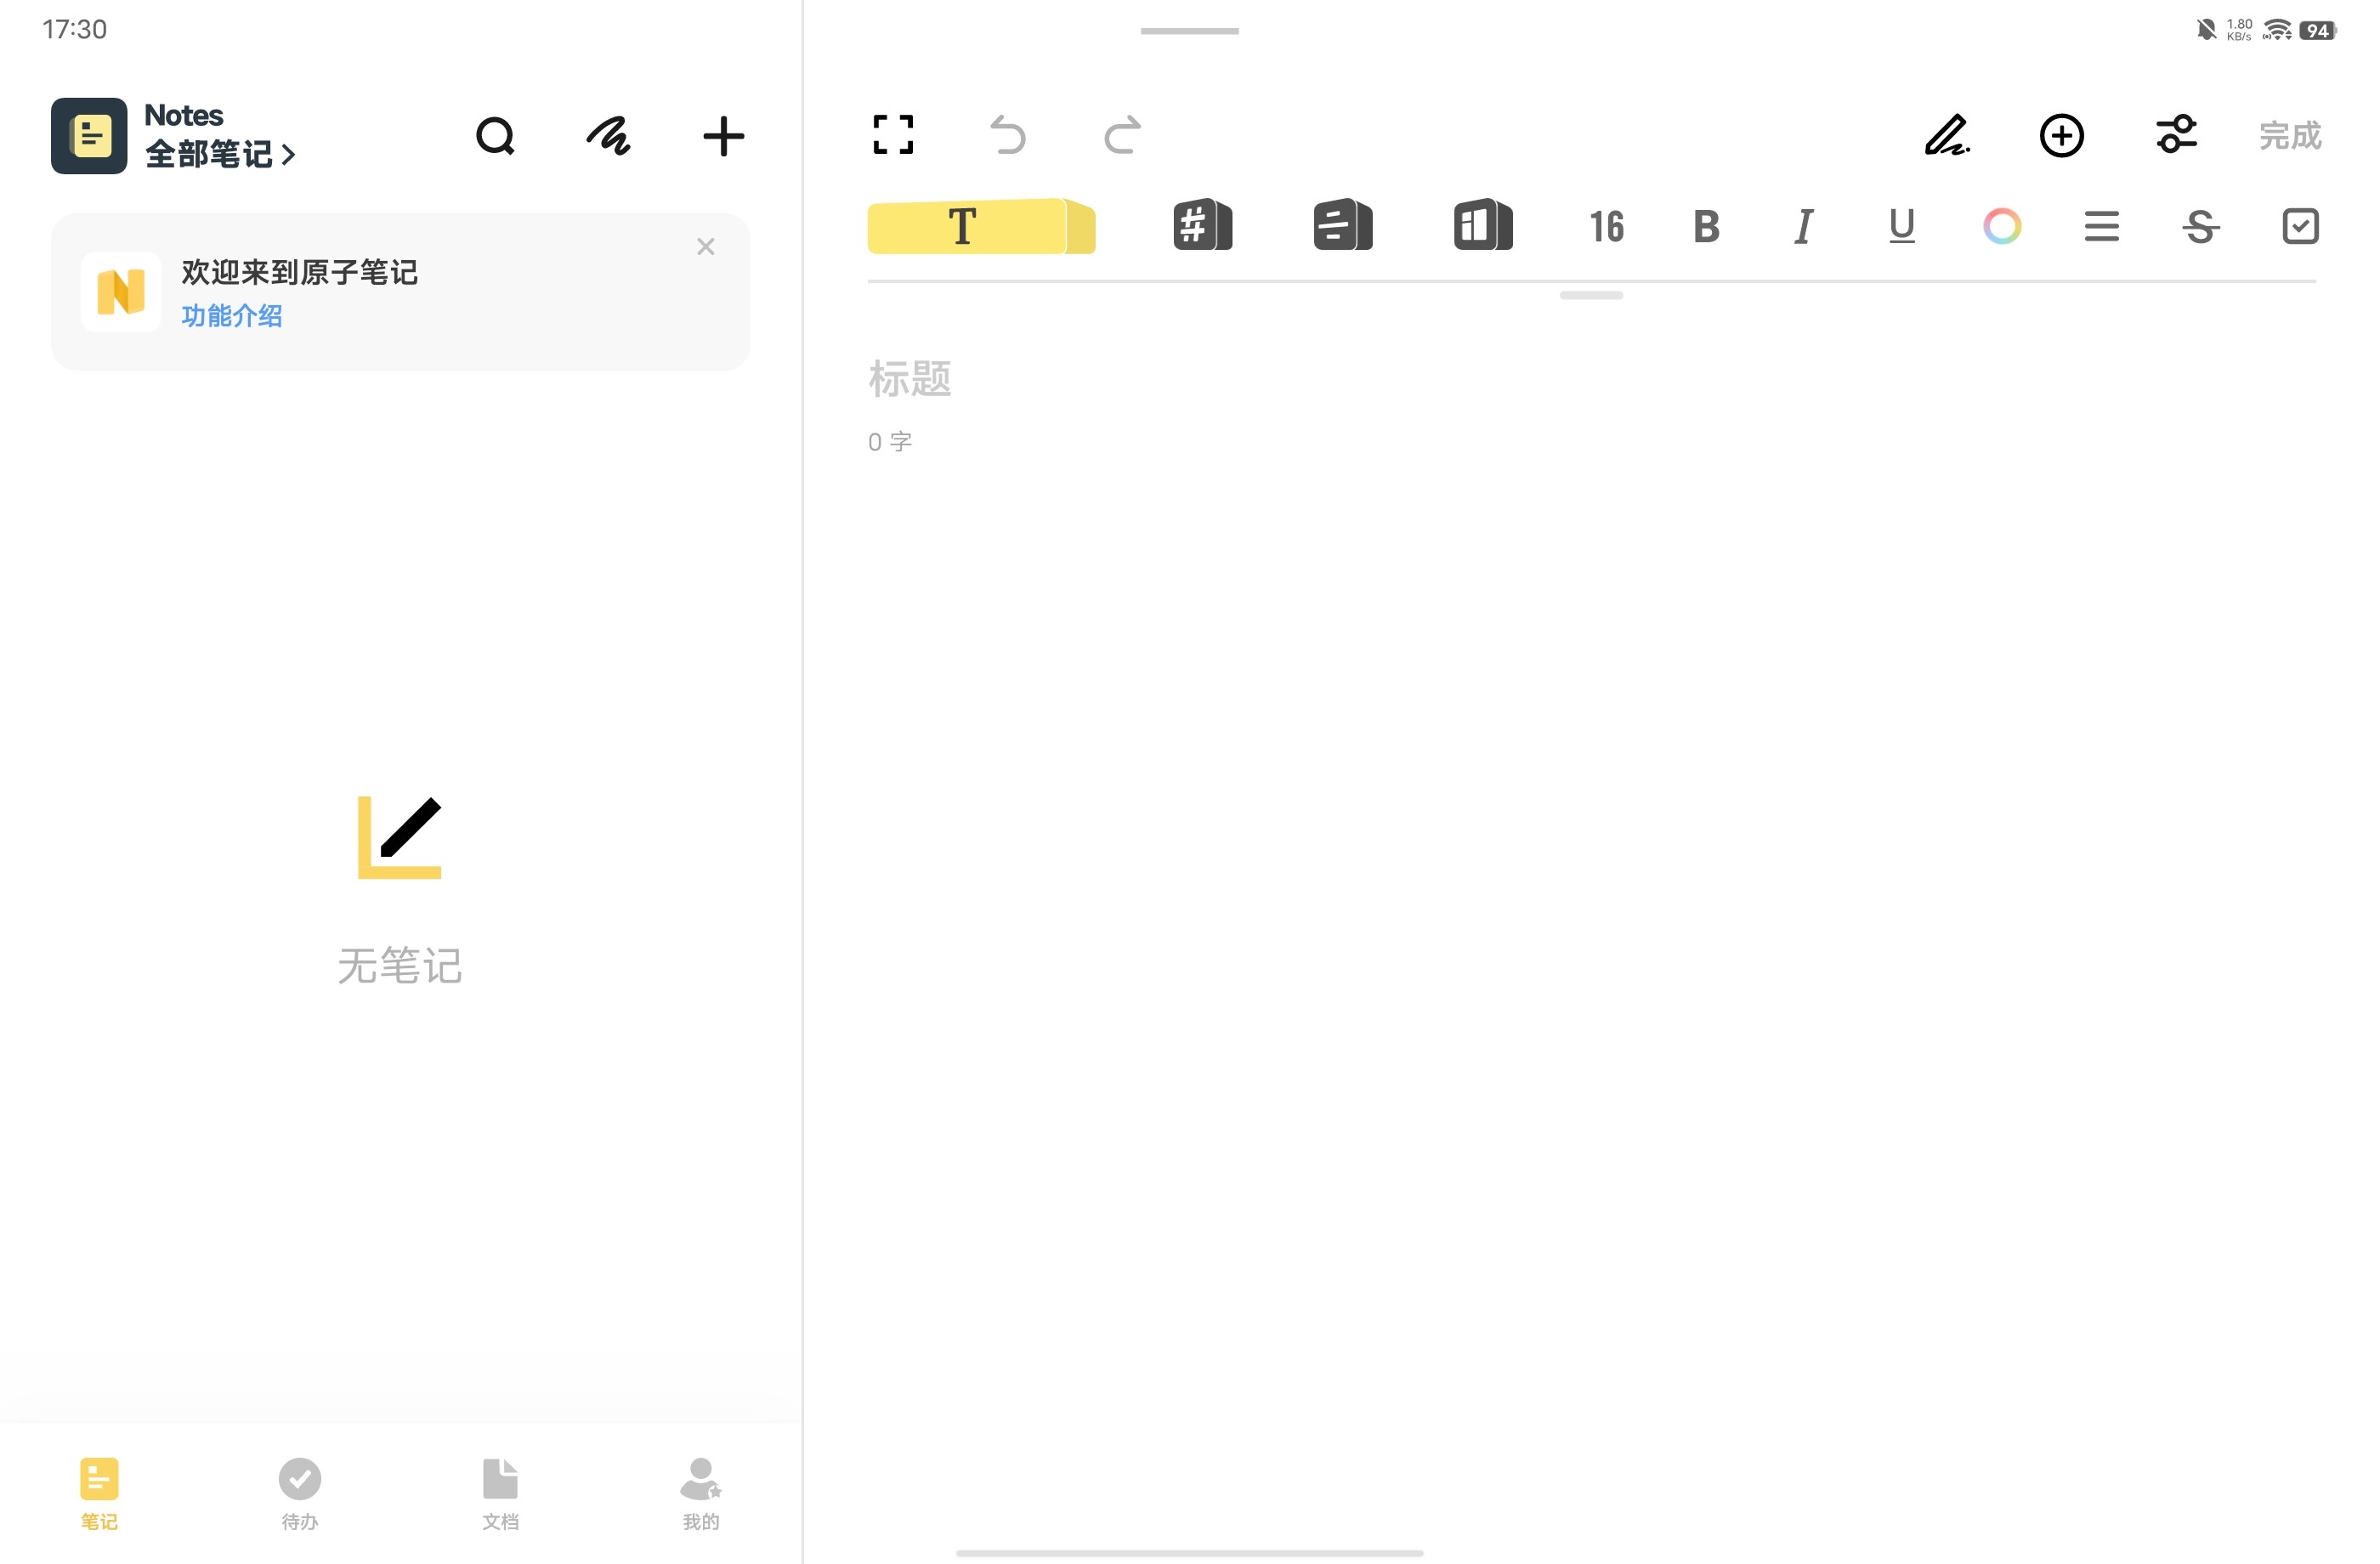Image resolution: width=2380 pixels, height=1564 pixels.
Task: Toggle bold text formatting
Action: pos(1706,227)
